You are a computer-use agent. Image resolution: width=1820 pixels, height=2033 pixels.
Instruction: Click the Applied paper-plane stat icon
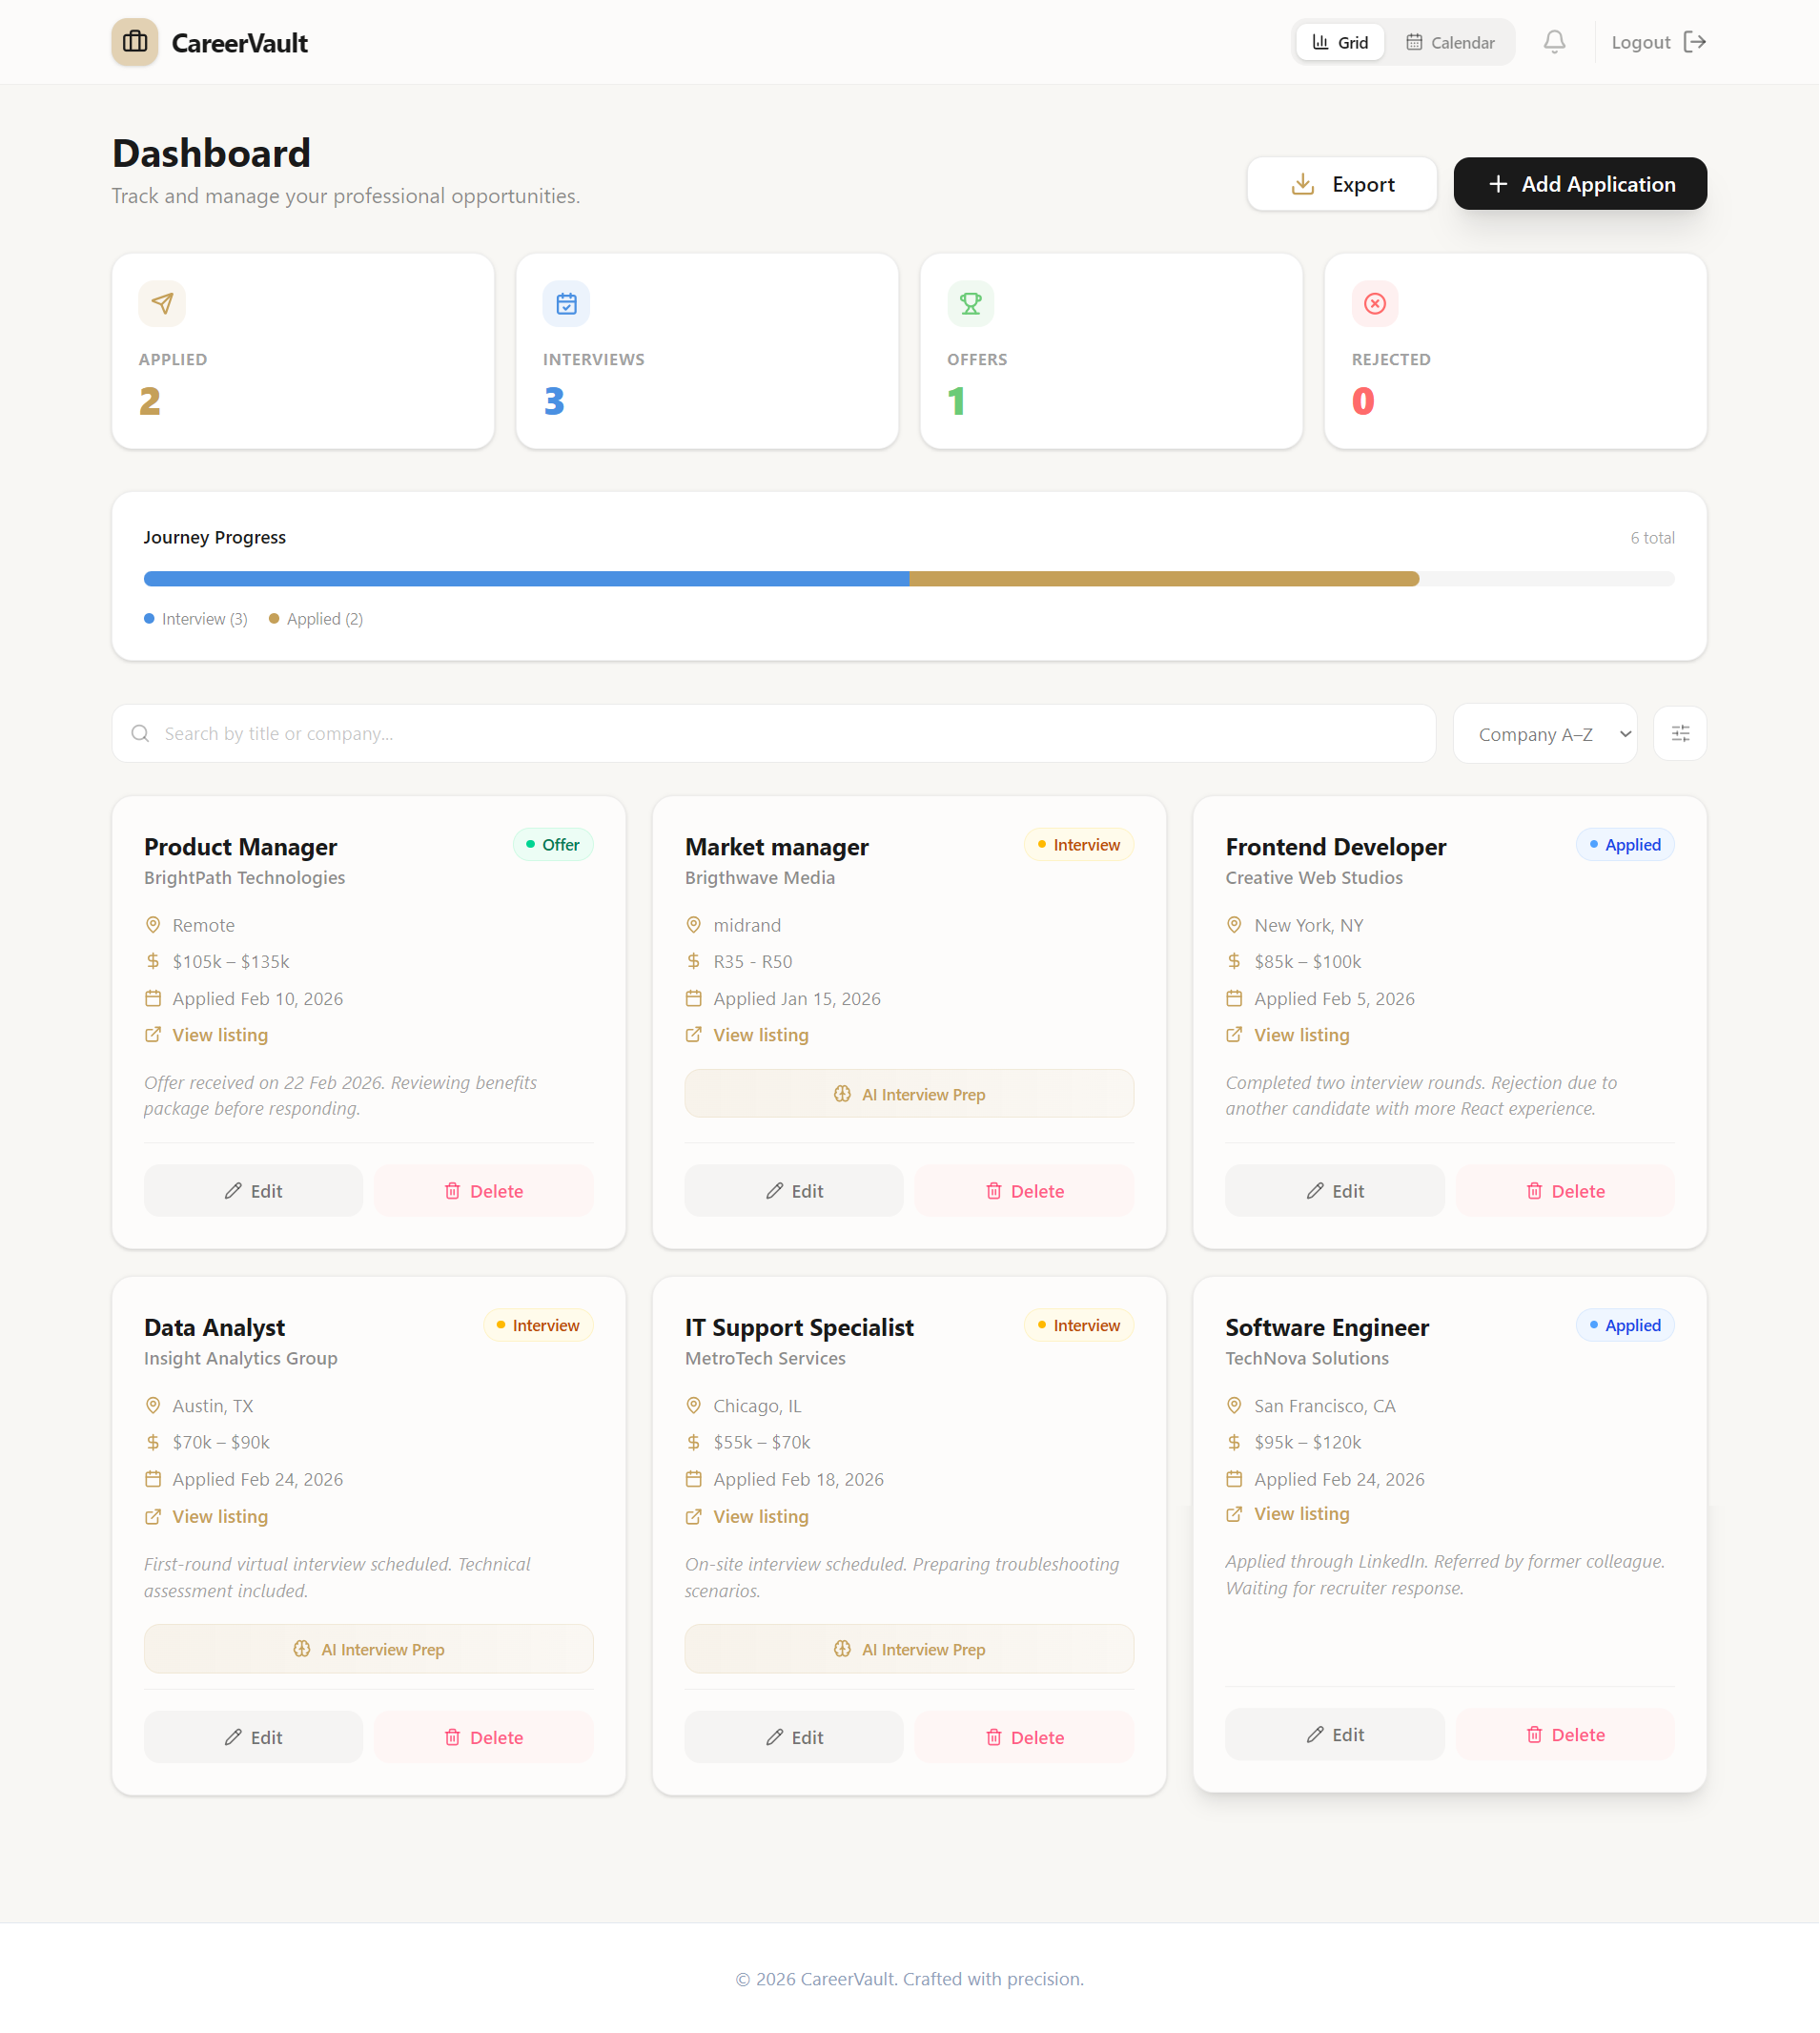[162, 303]
